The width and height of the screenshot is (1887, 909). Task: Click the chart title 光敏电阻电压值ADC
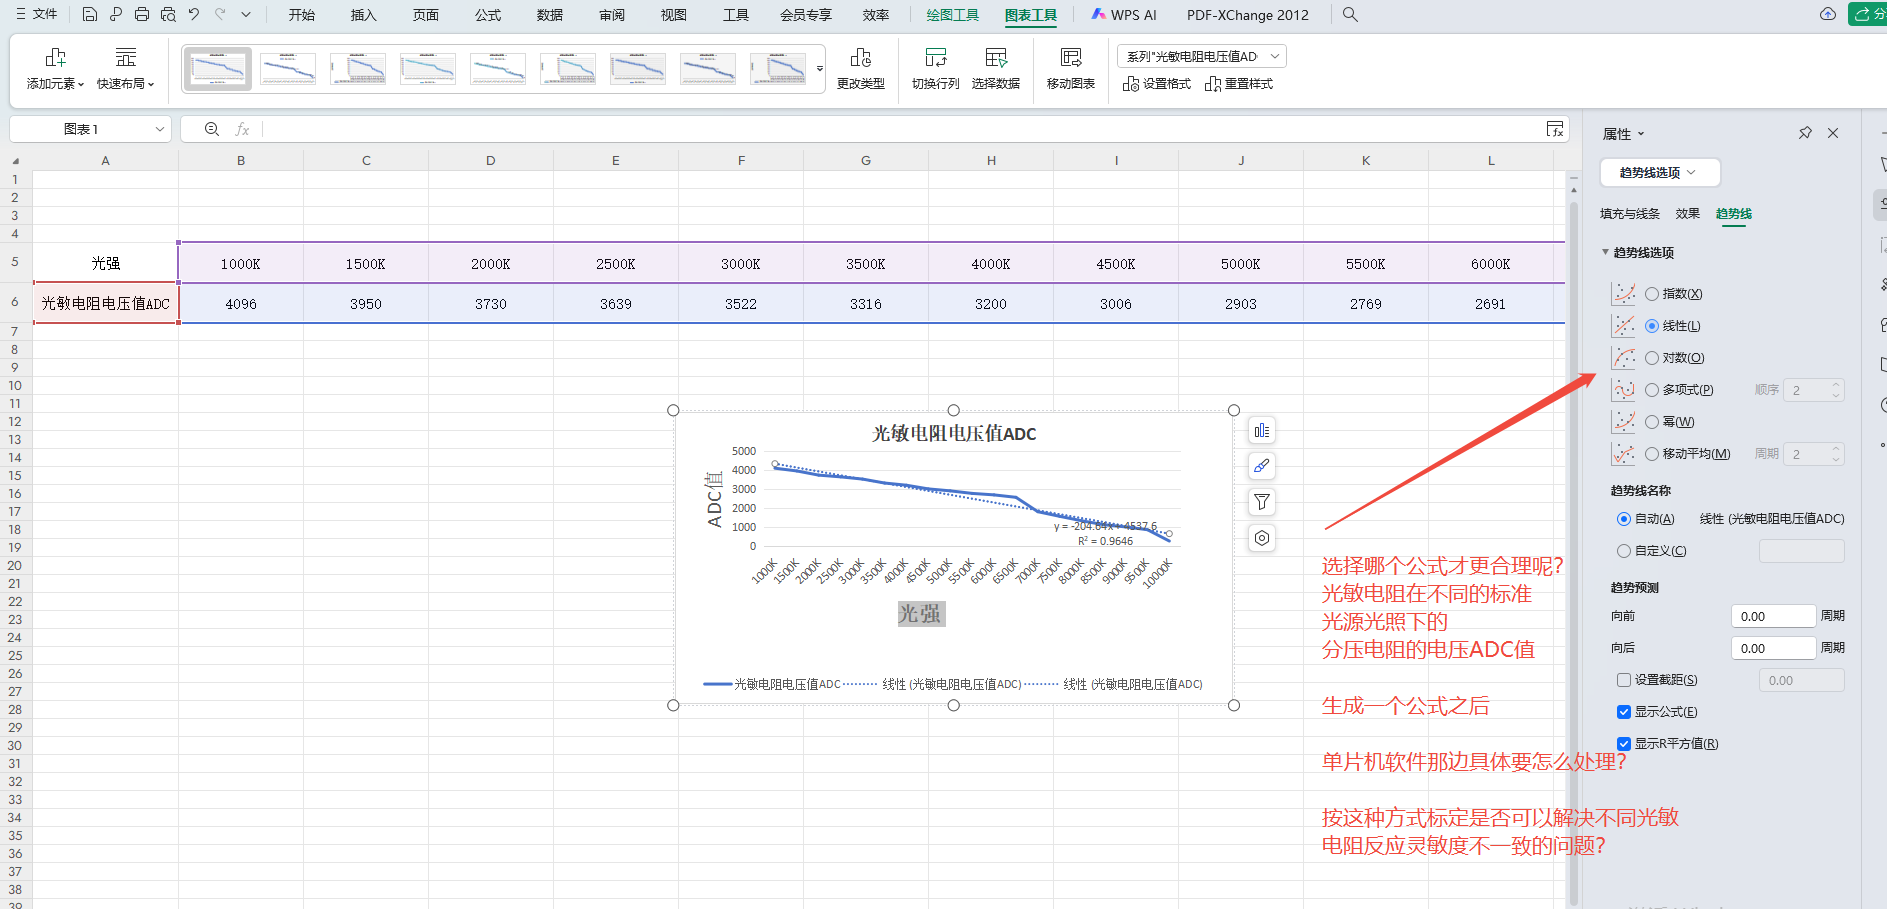point(954,433)
